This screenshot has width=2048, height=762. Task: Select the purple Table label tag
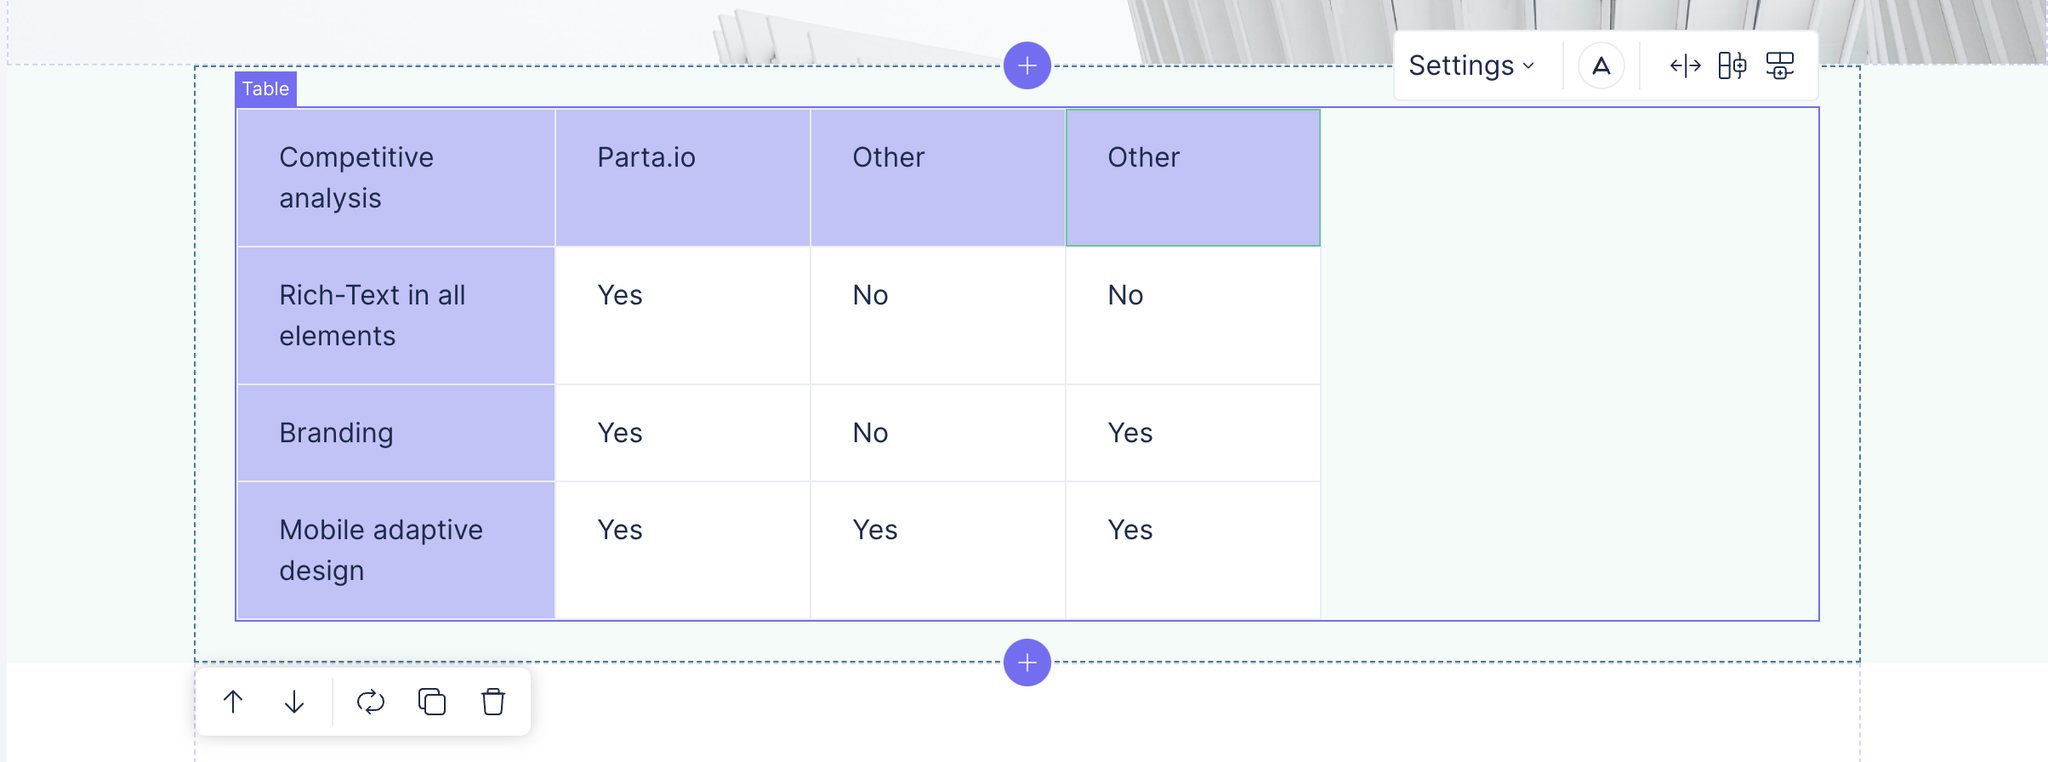(266, 89)
